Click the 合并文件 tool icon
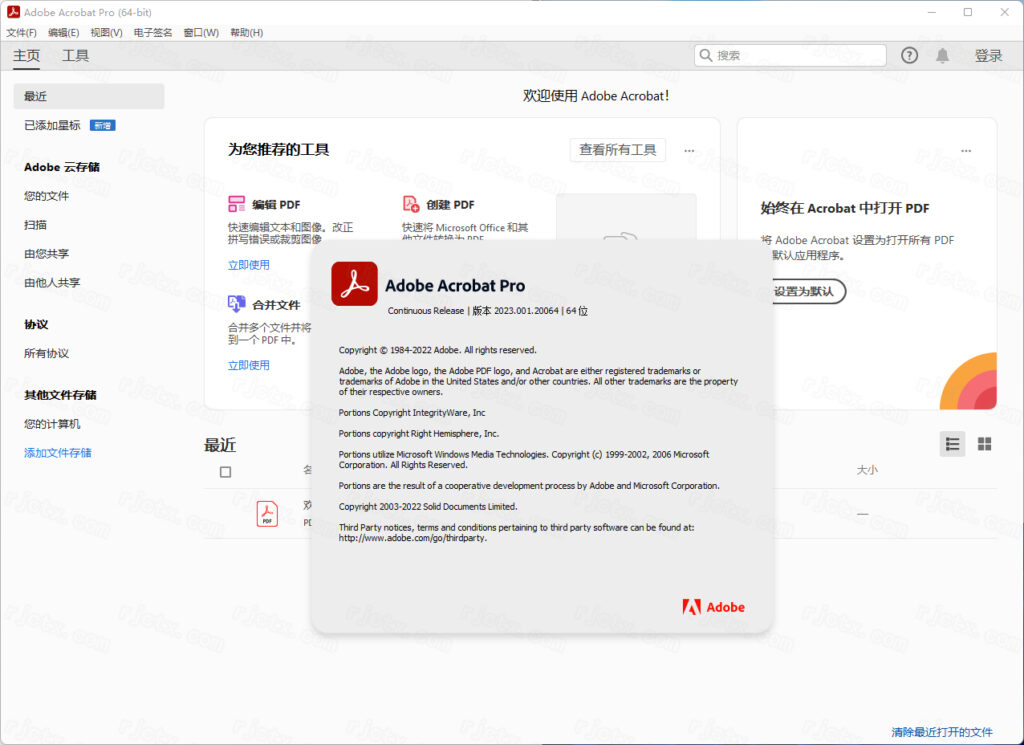The image size is (1024, 745). click(x=236, y=304)
